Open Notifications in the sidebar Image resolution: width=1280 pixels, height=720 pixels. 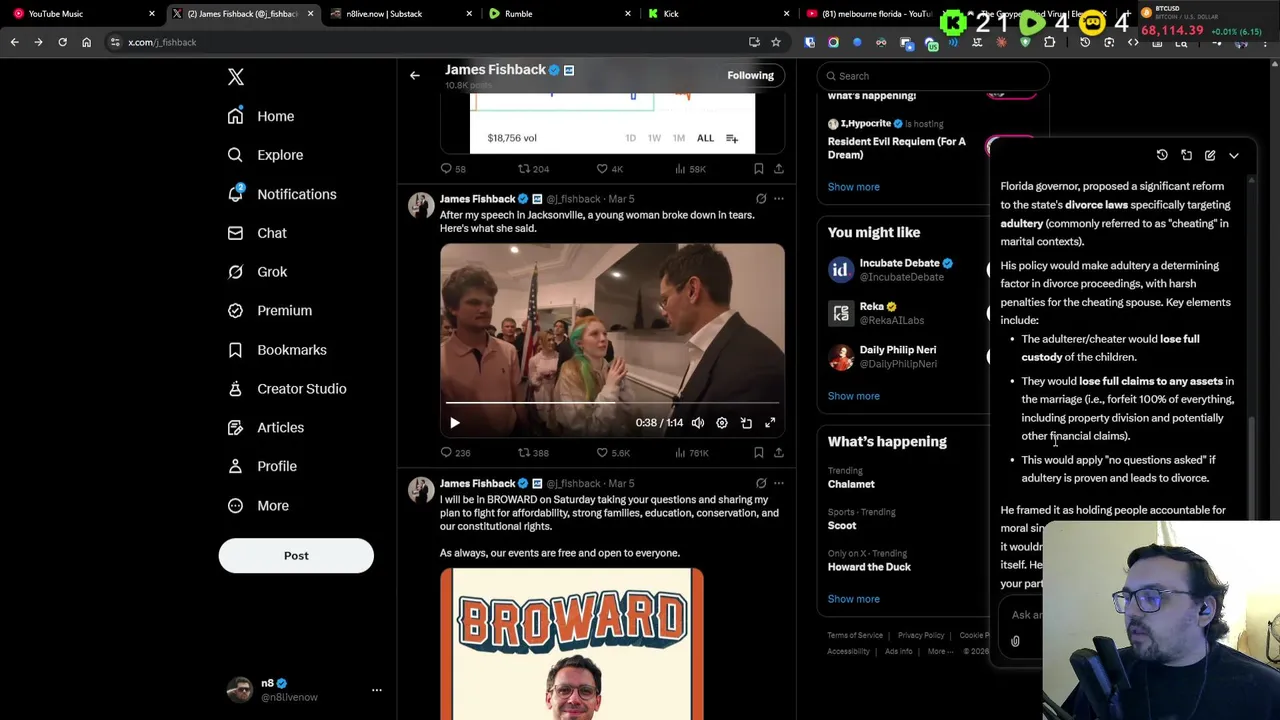click(282, 194)
